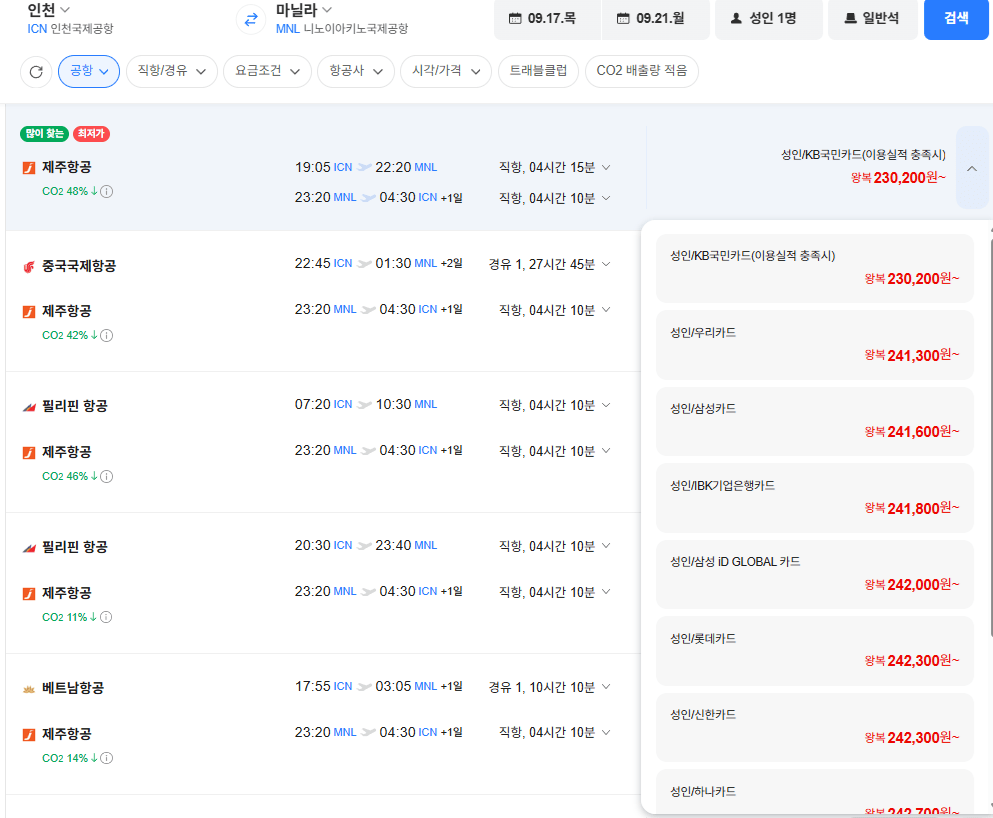993x818 pixels.
Task: Expand details of the 27시간 45분 layover flight
Action: pos(606,264)
